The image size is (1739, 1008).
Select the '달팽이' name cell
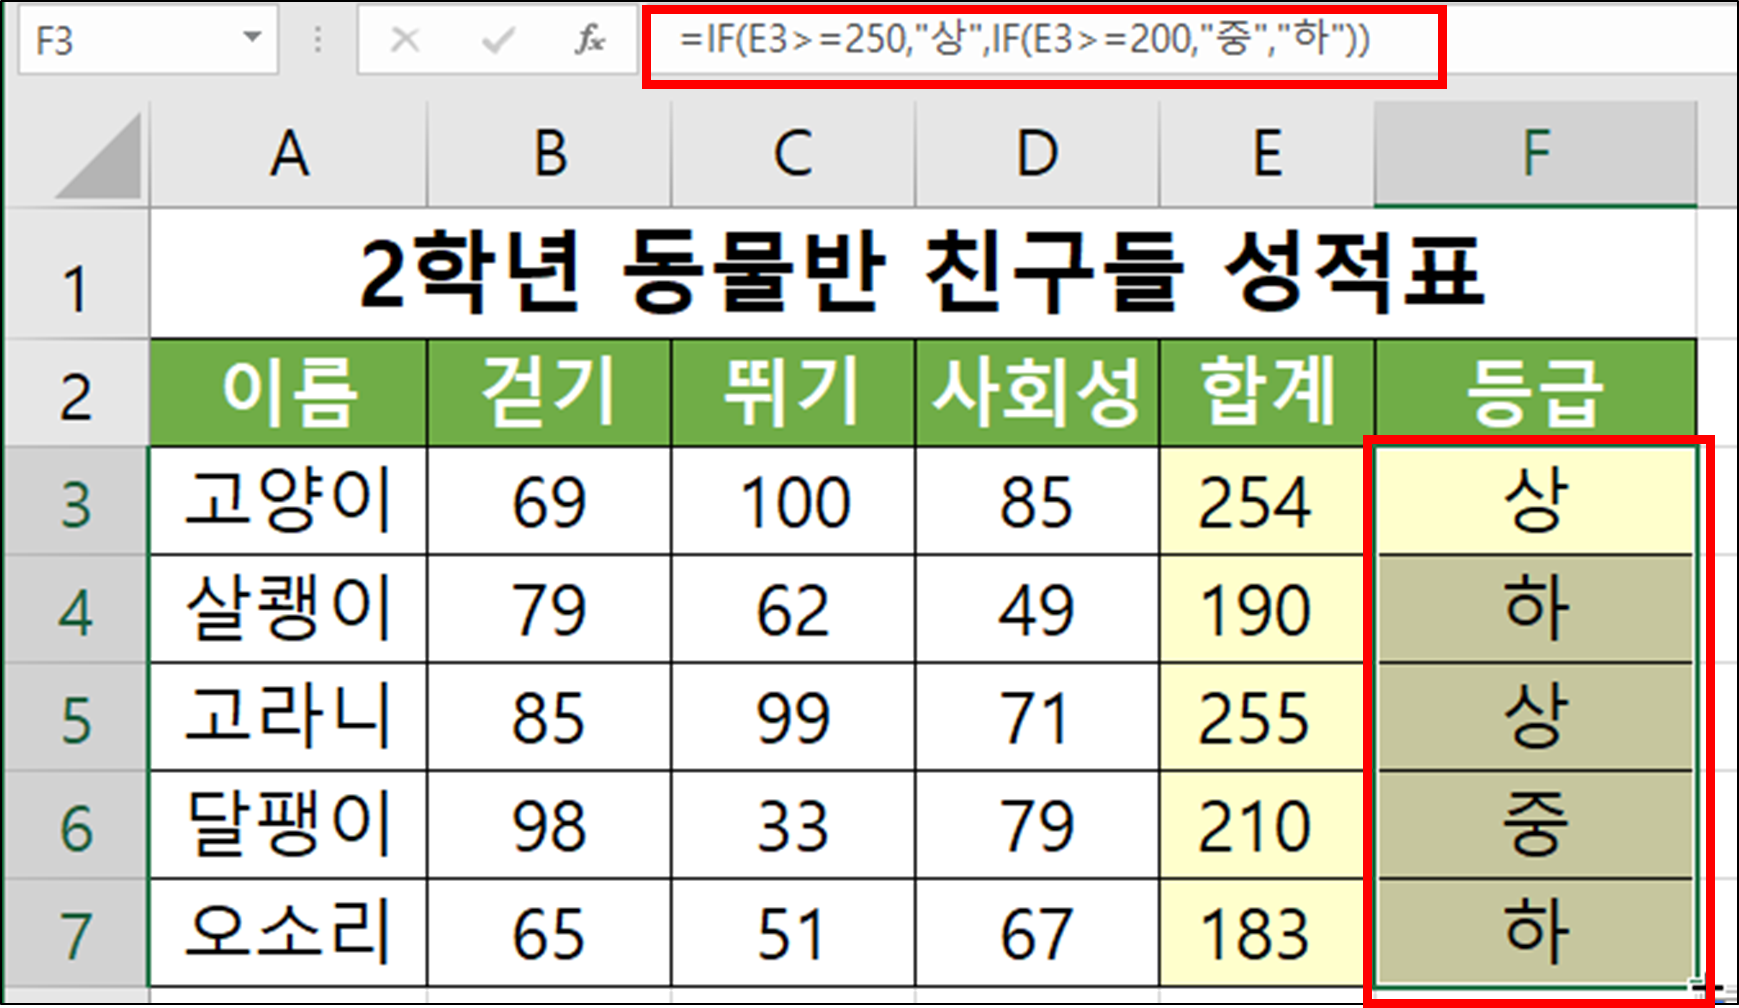pos(289,825)
